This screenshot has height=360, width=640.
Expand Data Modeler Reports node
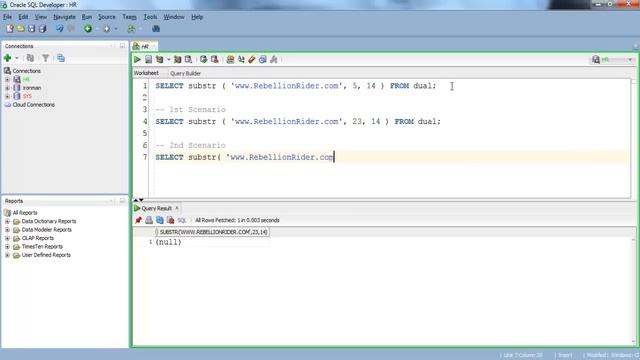pos(7,230)
